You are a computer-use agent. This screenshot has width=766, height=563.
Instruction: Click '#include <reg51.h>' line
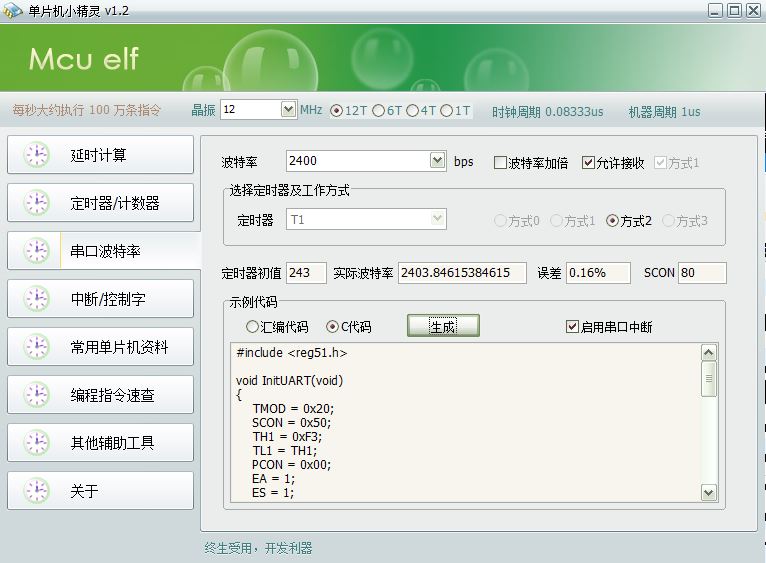(x=292, y=353)
